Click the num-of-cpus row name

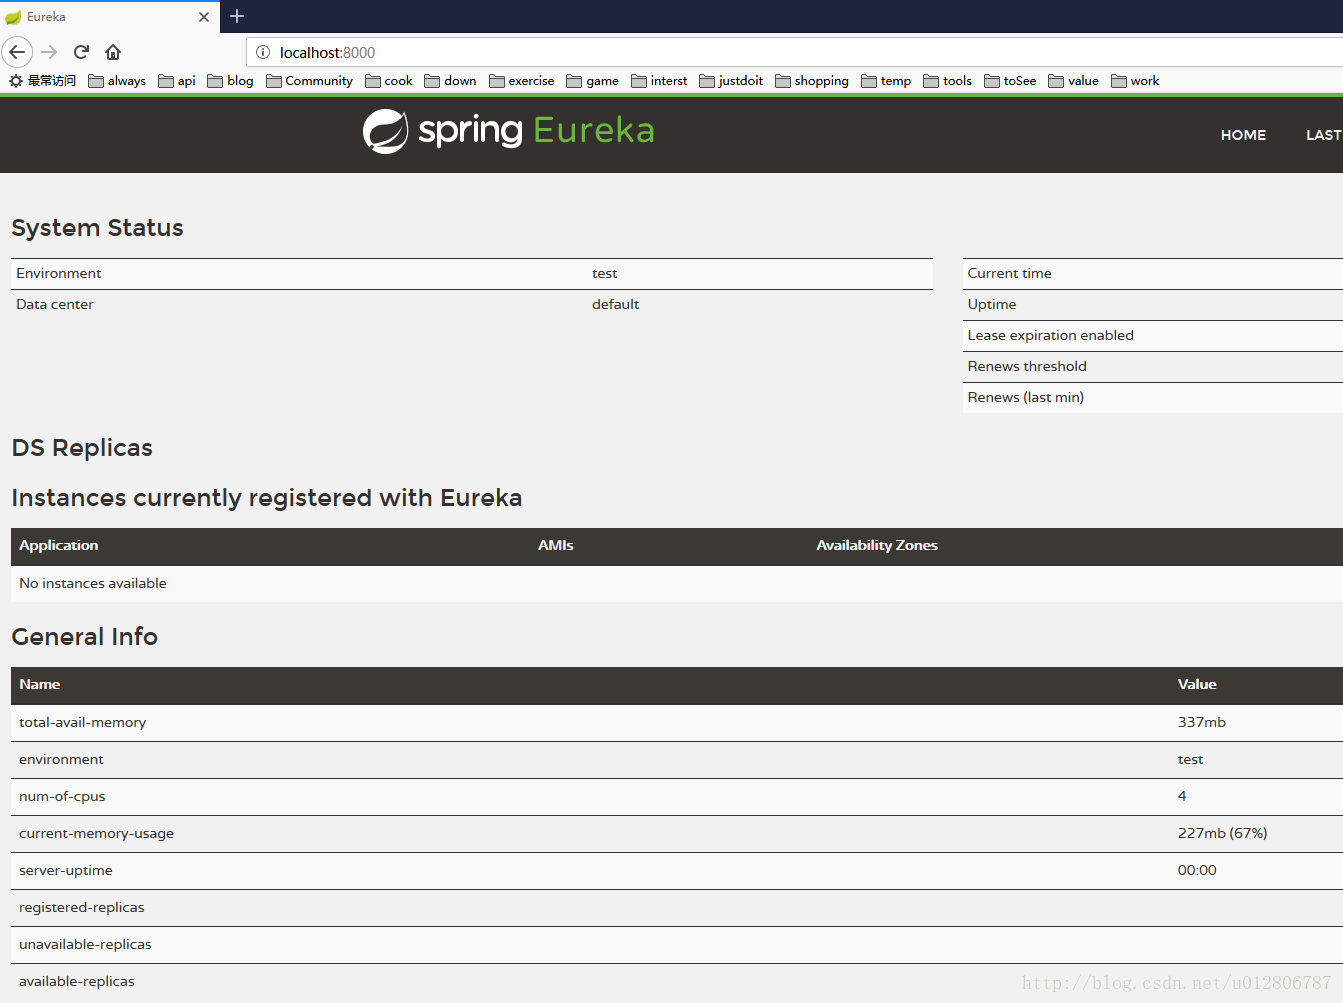[62, 796]
